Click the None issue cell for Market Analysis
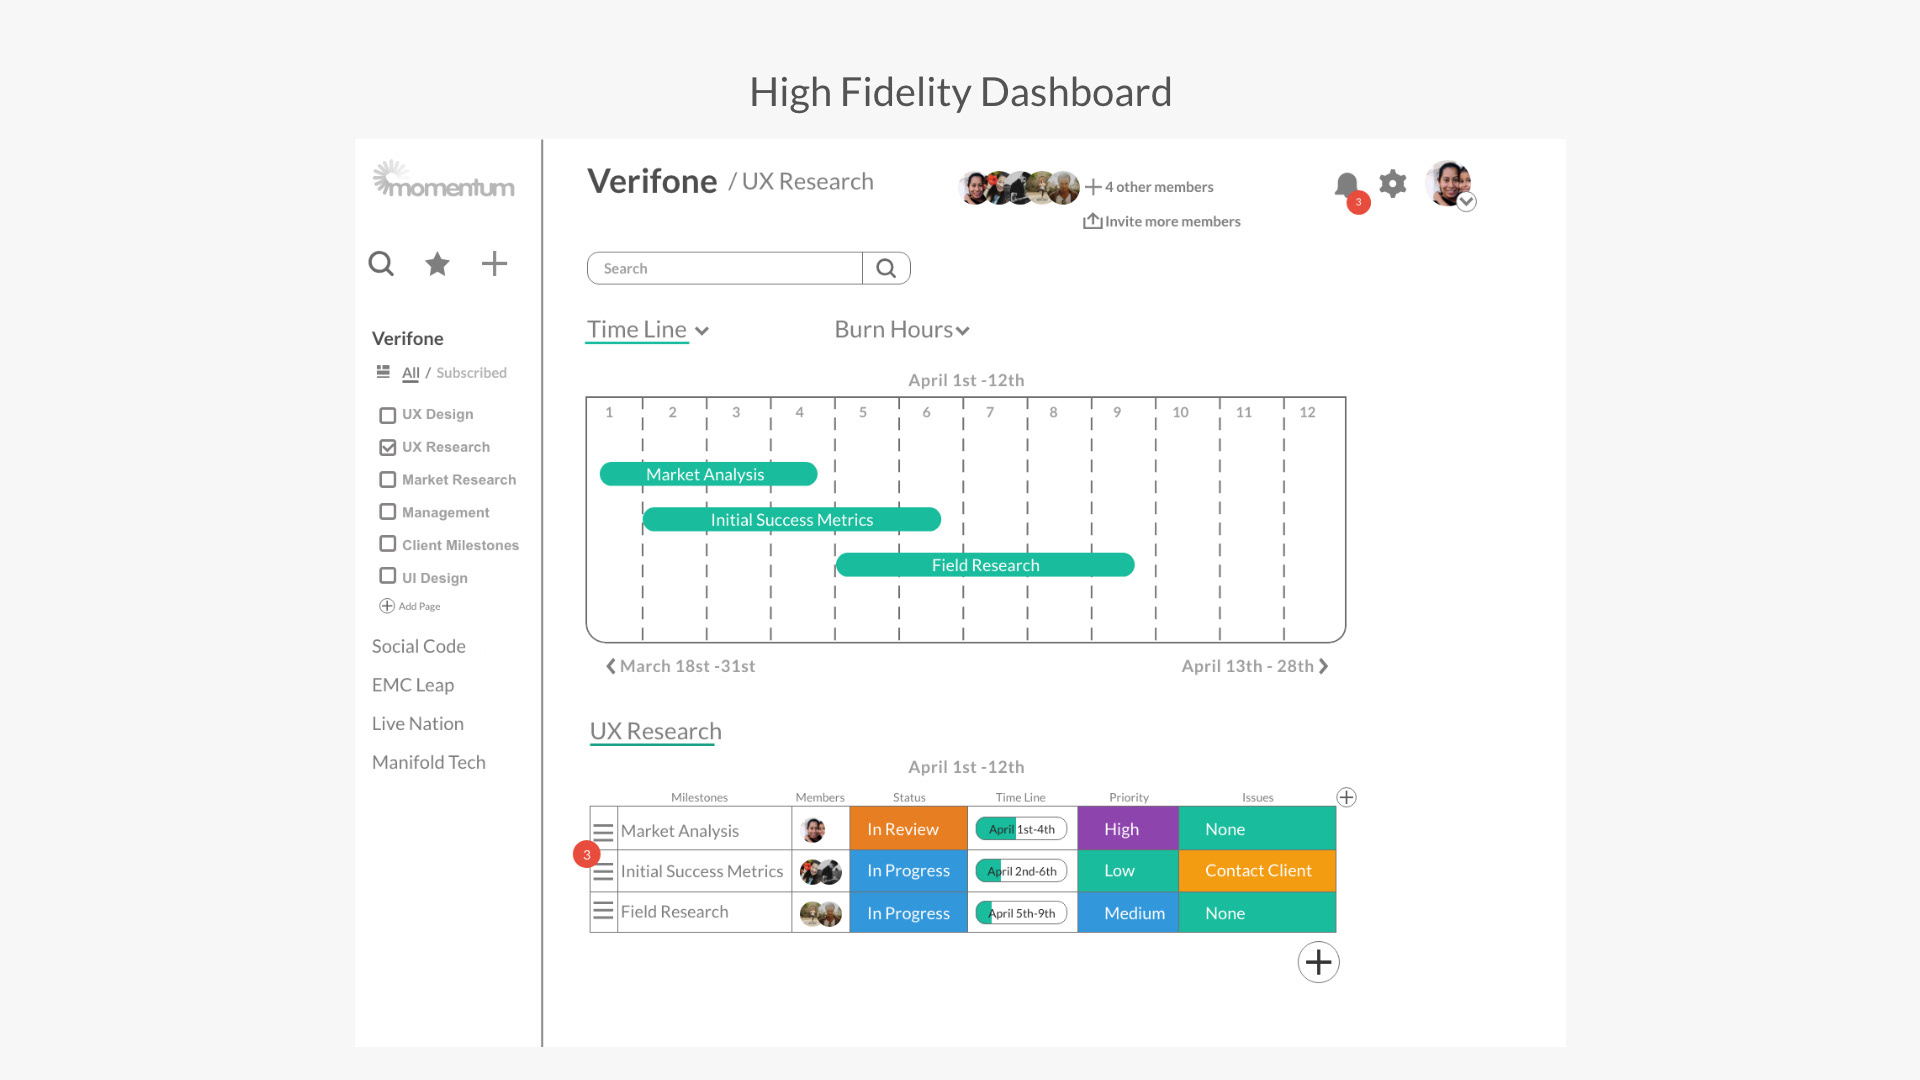 [x=1258, y=829]
